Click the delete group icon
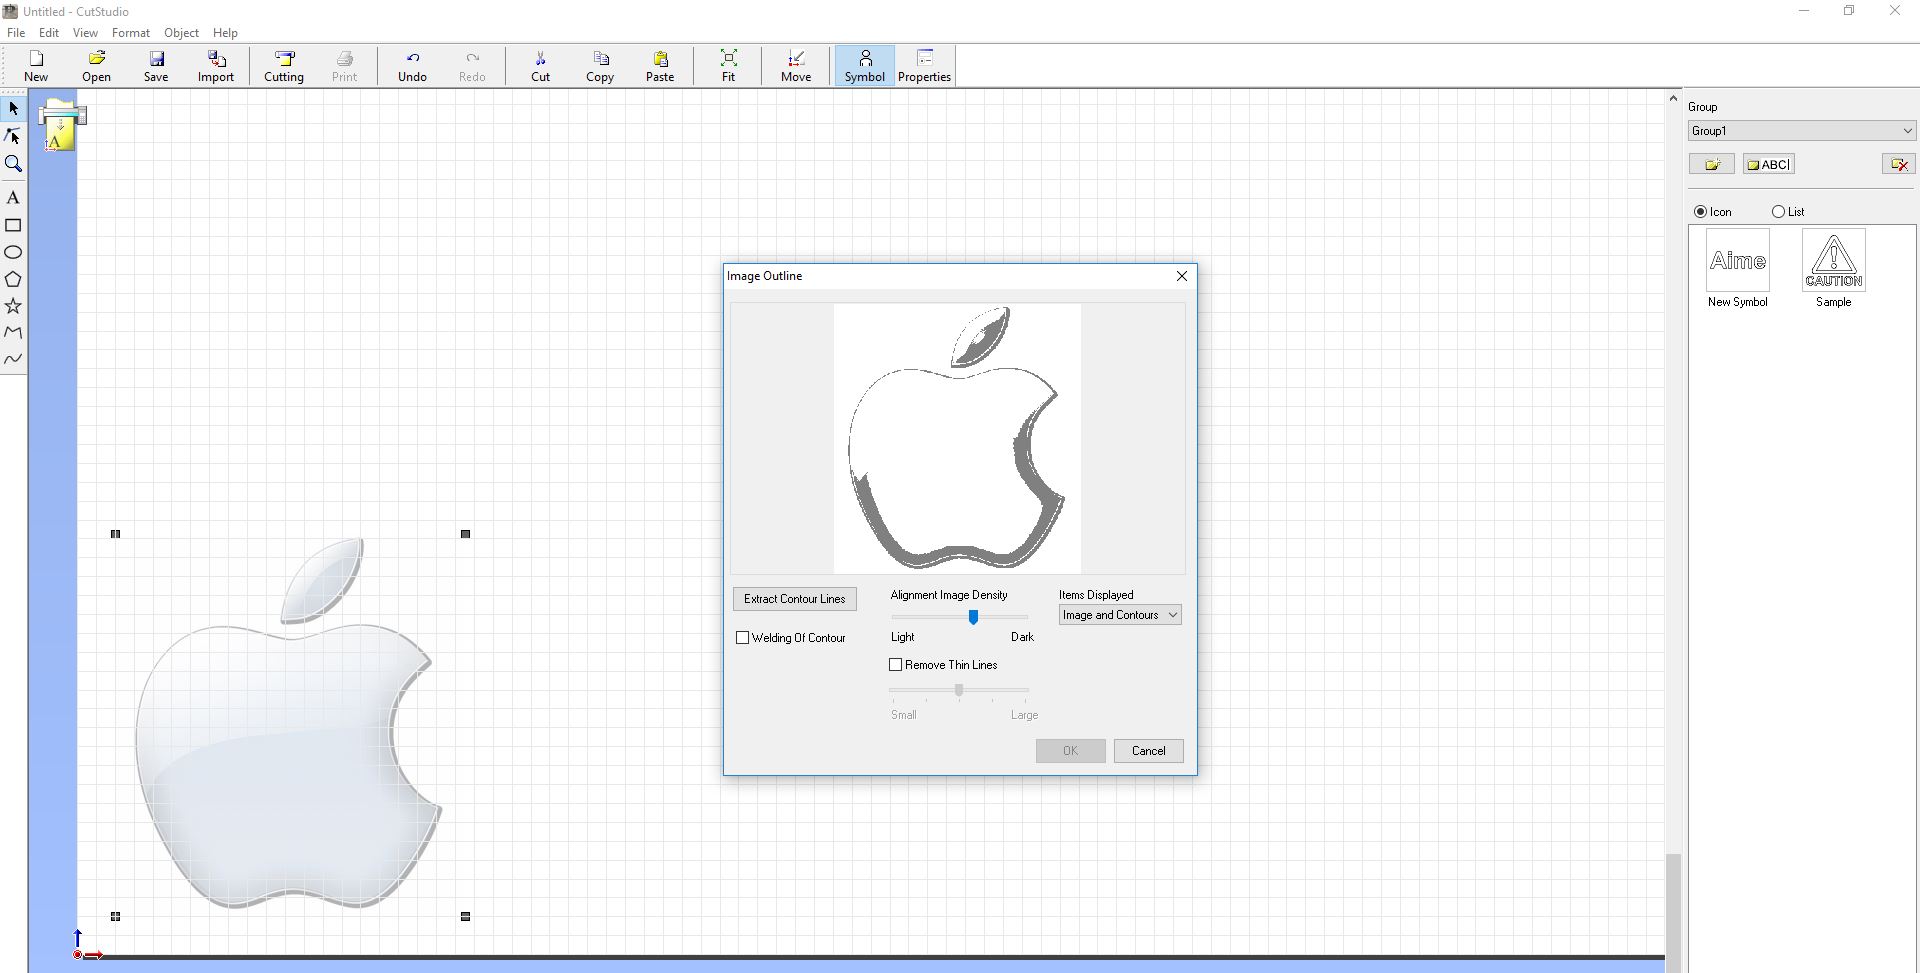This screenshot has height=973, width=1920. 1899,164
